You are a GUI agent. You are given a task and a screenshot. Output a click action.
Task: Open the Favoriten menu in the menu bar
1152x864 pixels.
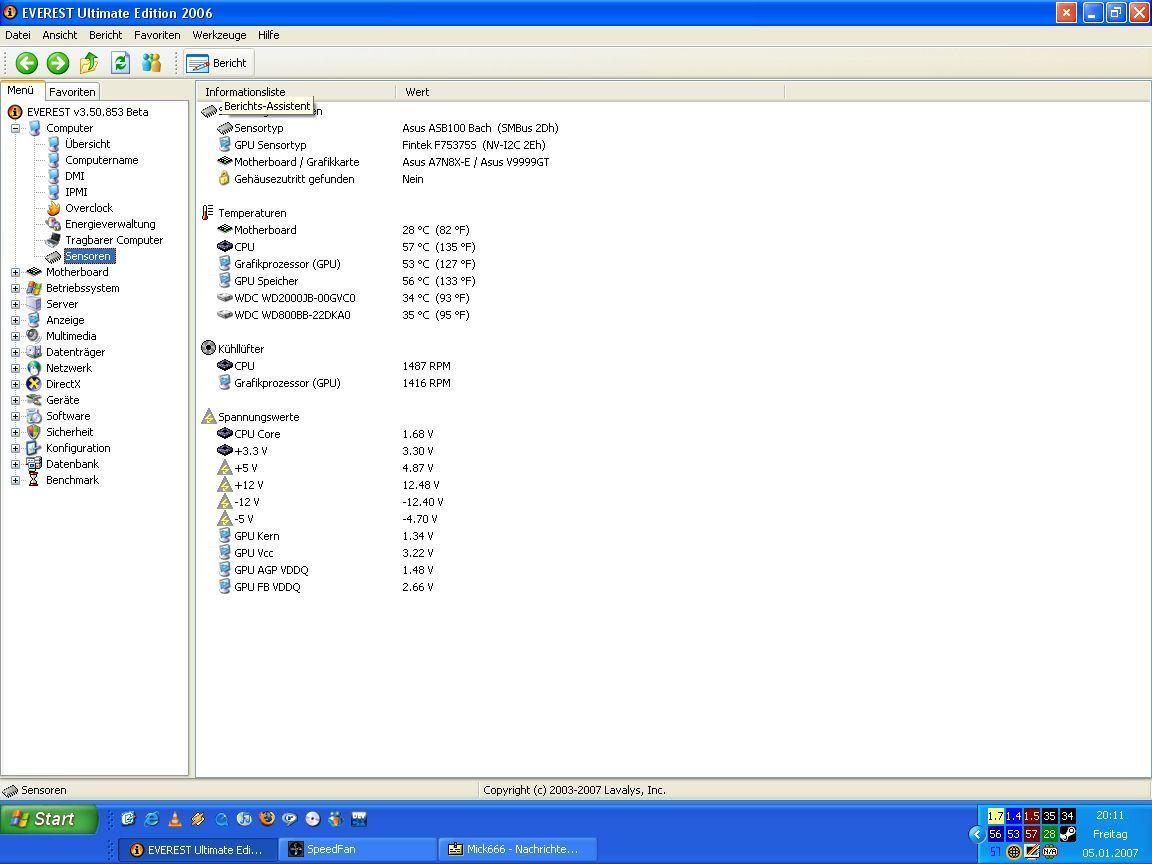tap(157, 35)
